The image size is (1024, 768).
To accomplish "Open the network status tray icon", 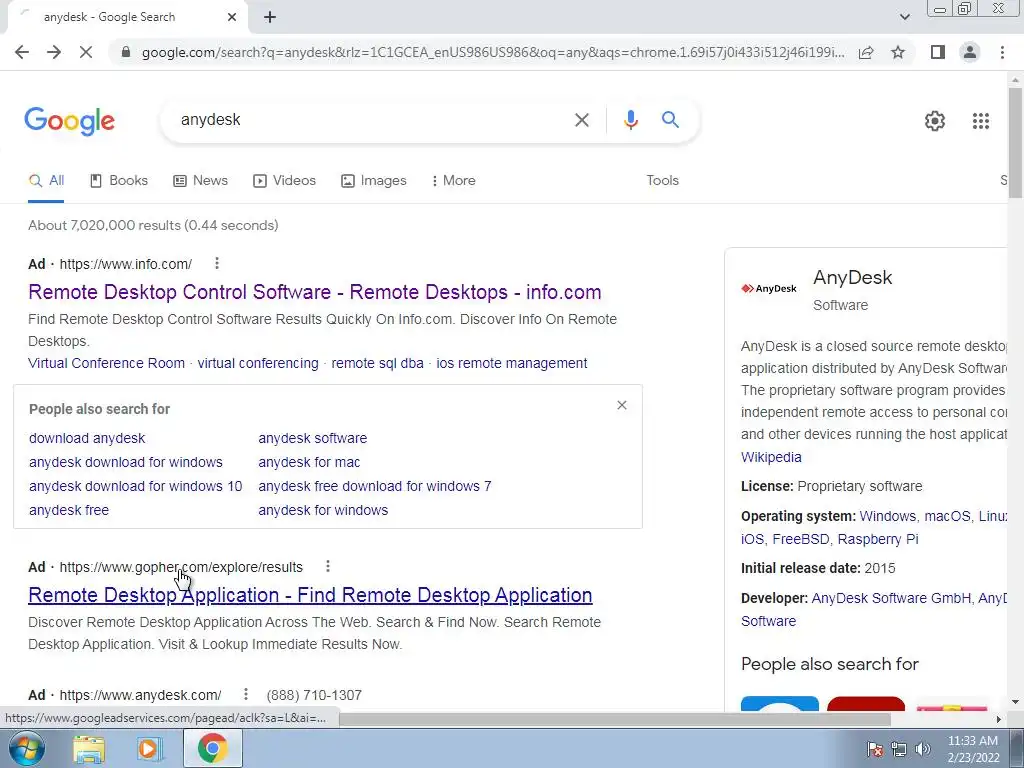I will coord(899,749).
